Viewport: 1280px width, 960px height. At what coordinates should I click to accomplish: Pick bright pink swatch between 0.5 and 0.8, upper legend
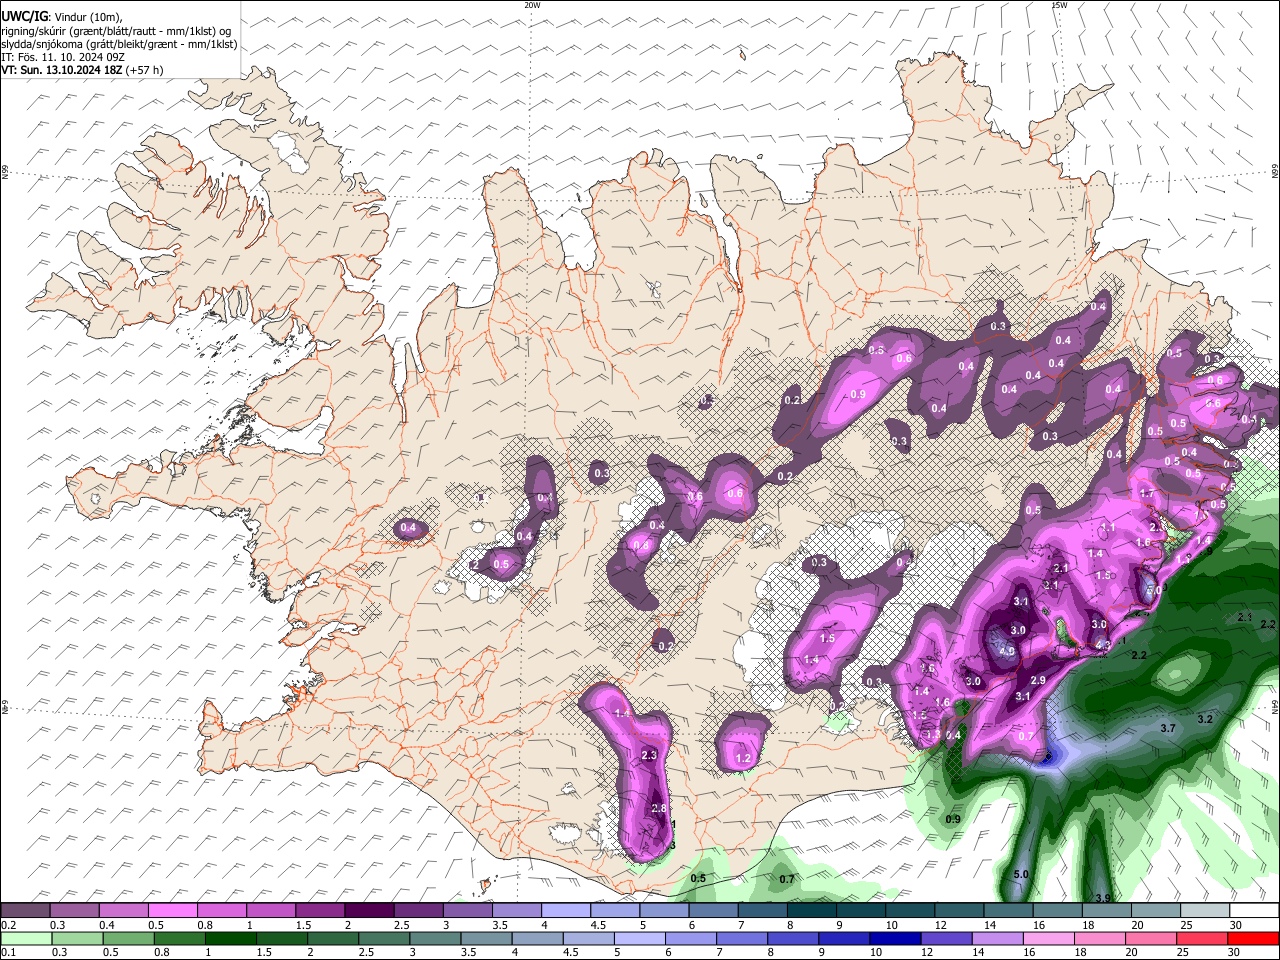[172, 911]
